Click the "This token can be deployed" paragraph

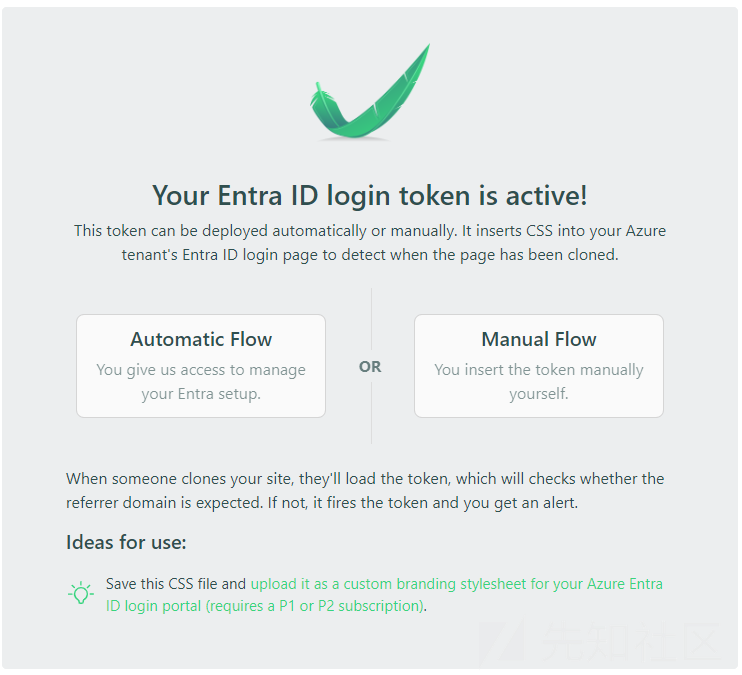(x=370, y=243)
